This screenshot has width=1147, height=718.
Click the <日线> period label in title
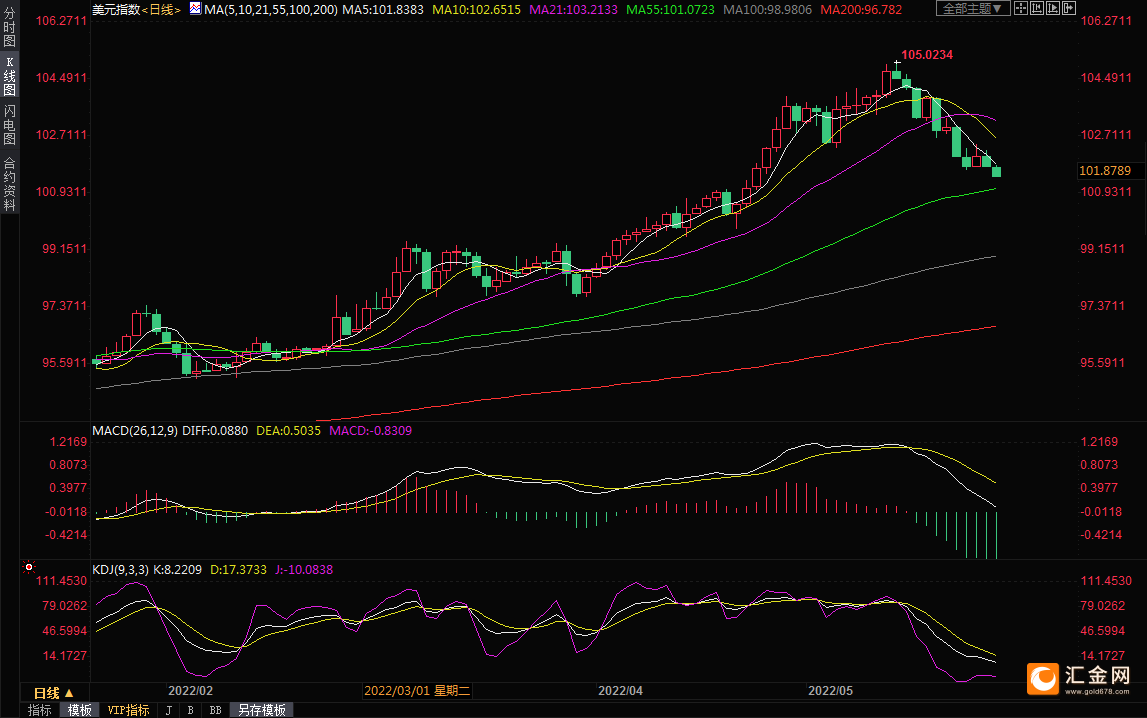[x=160, y=9]
